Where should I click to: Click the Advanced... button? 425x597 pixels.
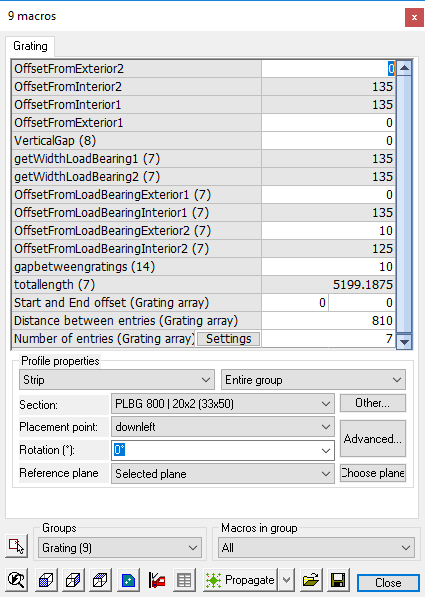point(373,439)
